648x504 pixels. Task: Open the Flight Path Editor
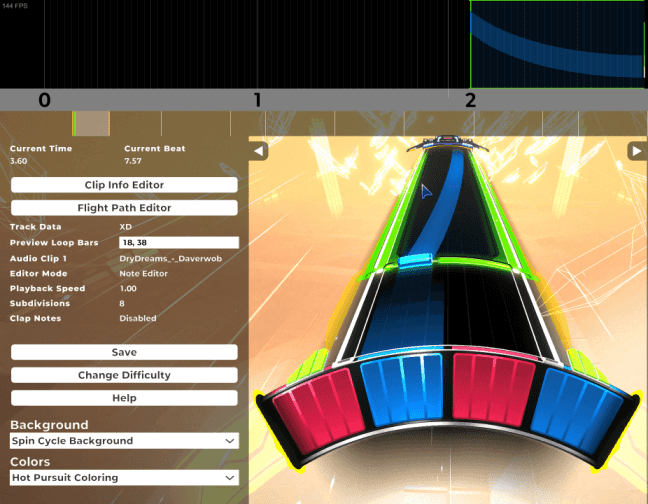coord(124,207)
